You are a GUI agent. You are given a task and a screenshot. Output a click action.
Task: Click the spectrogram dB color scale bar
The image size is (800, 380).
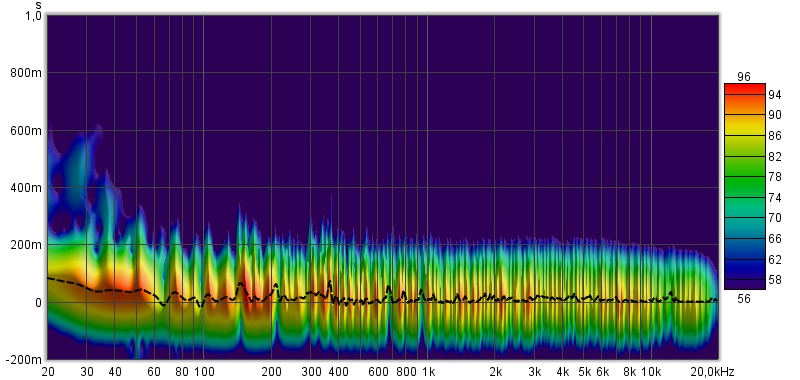(745, 187)
